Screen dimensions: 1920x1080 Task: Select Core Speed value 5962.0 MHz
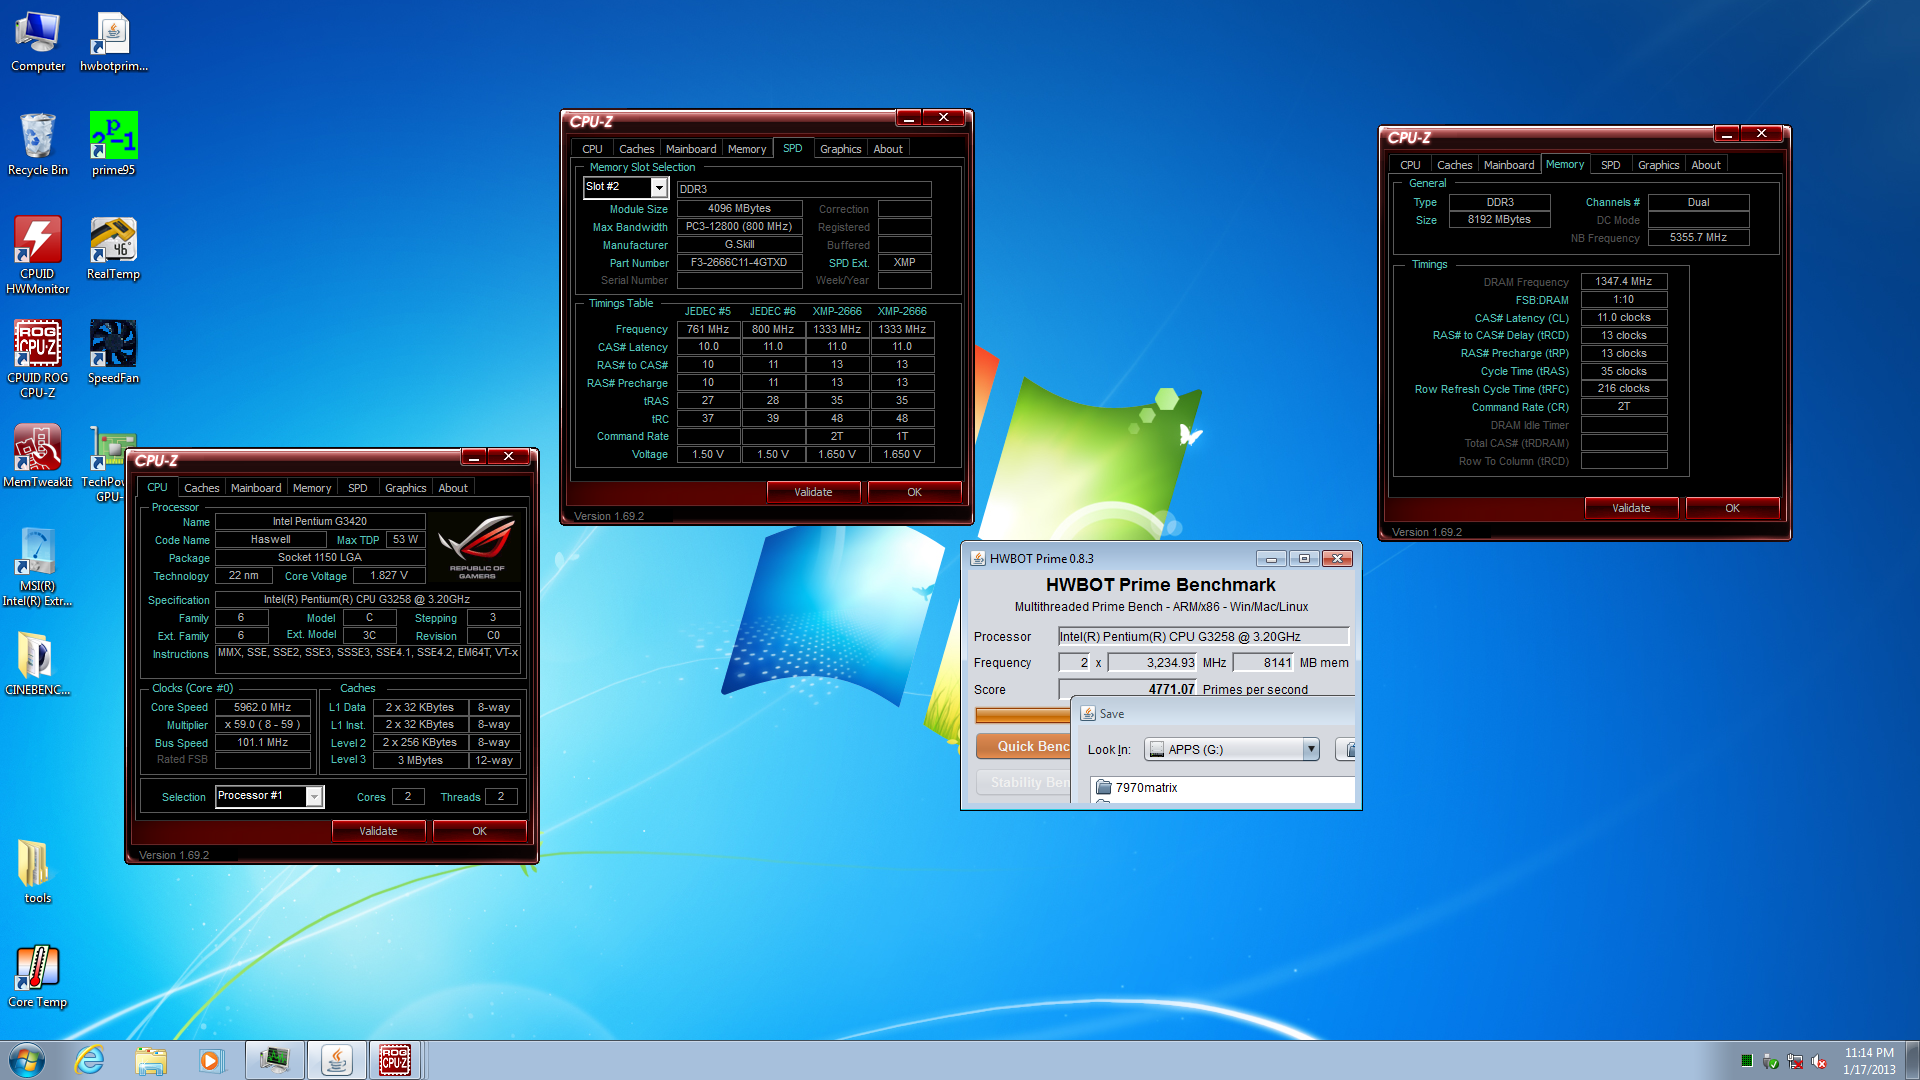coord(262,707)
